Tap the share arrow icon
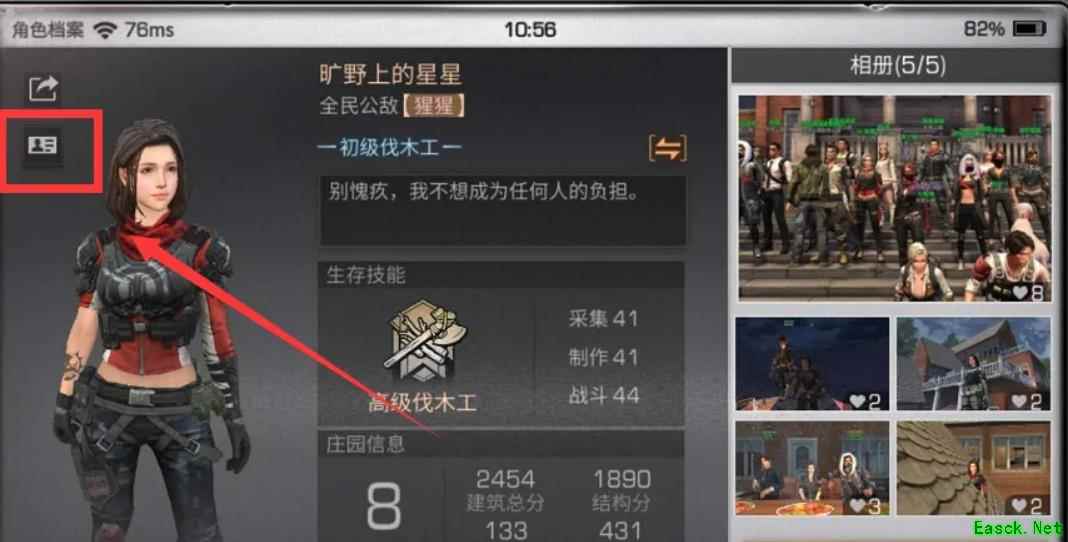 (x=44, y=89)
